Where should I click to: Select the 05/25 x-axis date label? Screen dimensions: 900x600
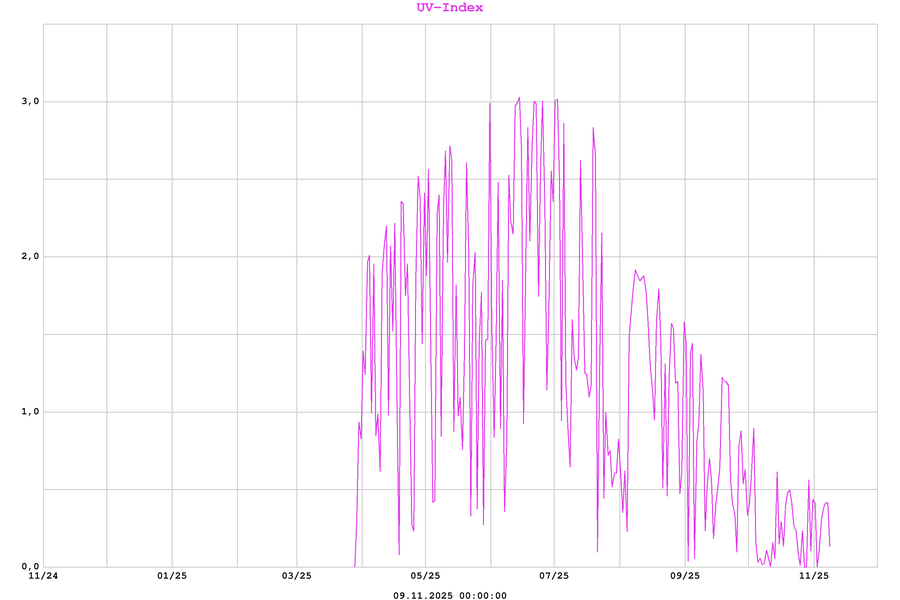click(425, 576)
